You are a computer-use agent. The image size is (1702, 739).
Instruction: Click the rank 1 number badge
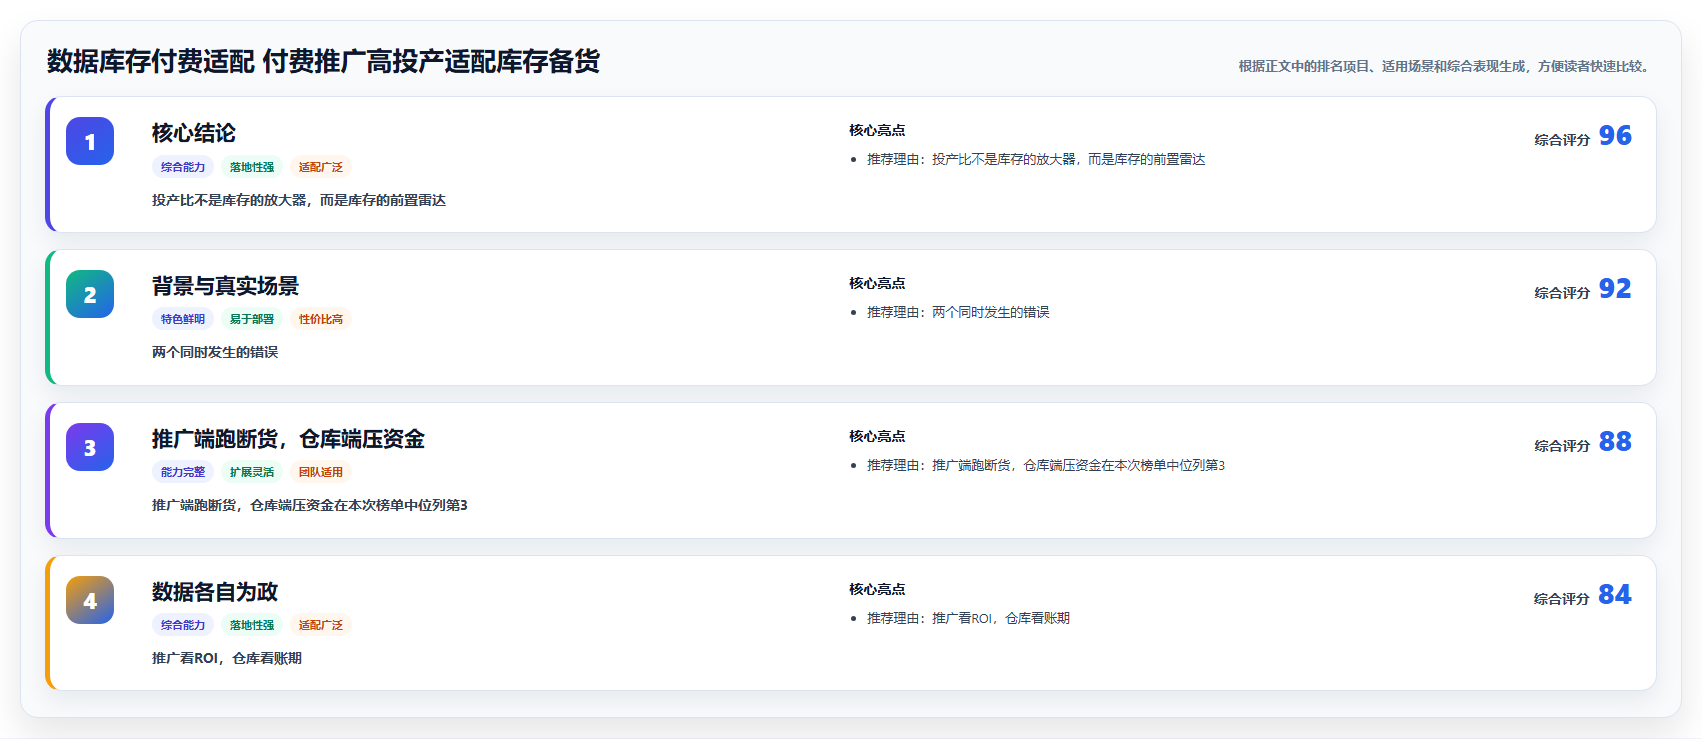[x=90, y=141]
